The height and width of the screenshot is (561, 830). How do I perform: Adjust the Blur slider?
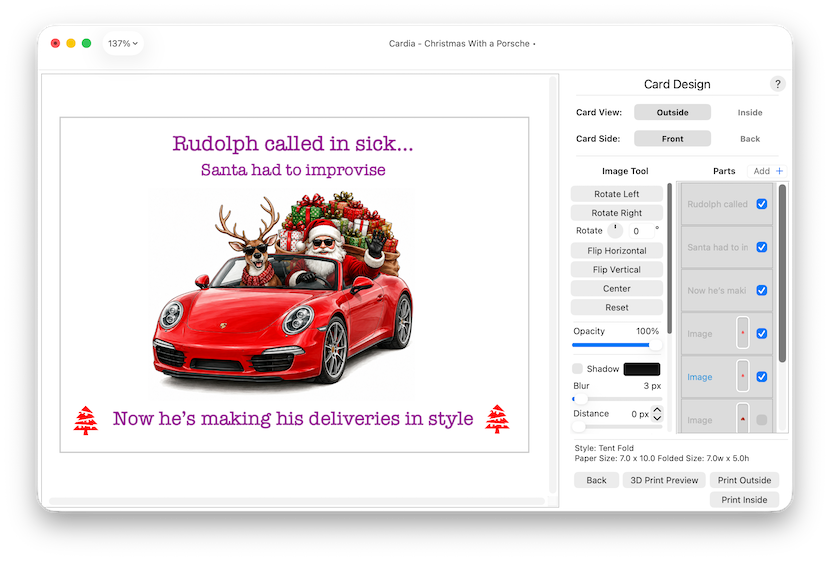[x=617, y=399]
